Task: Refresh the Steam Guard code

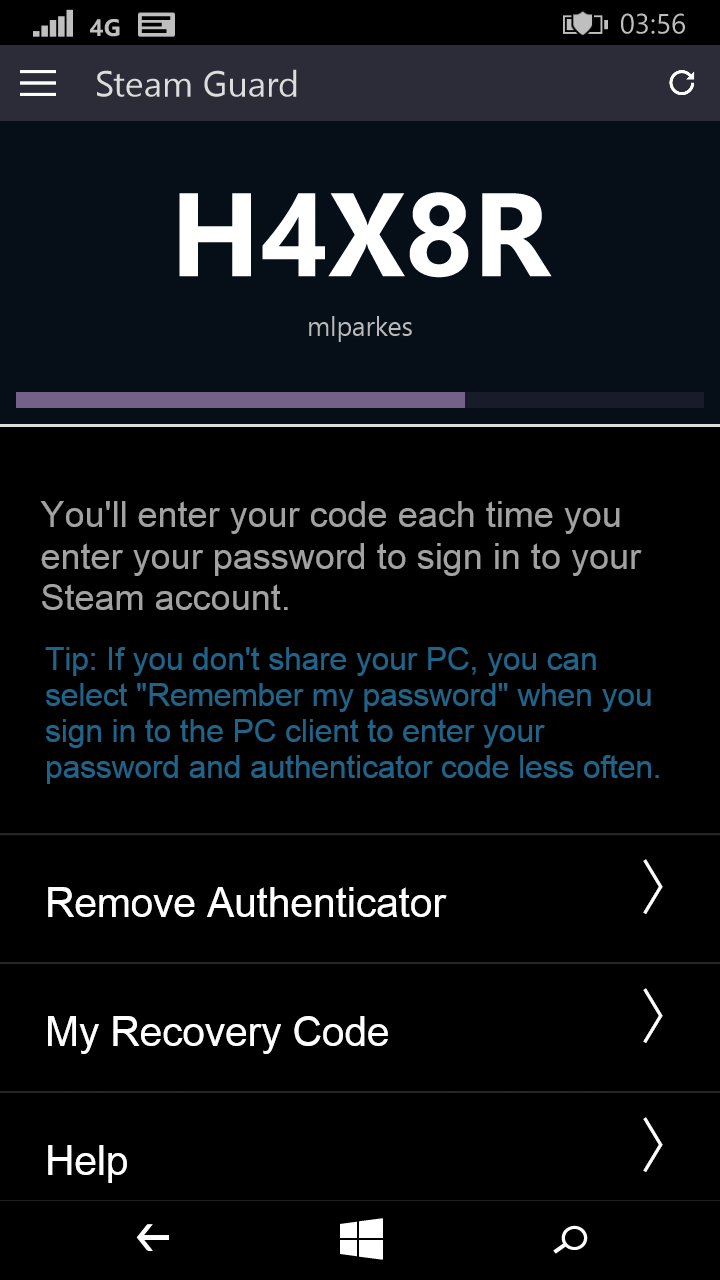Action: 682,83
